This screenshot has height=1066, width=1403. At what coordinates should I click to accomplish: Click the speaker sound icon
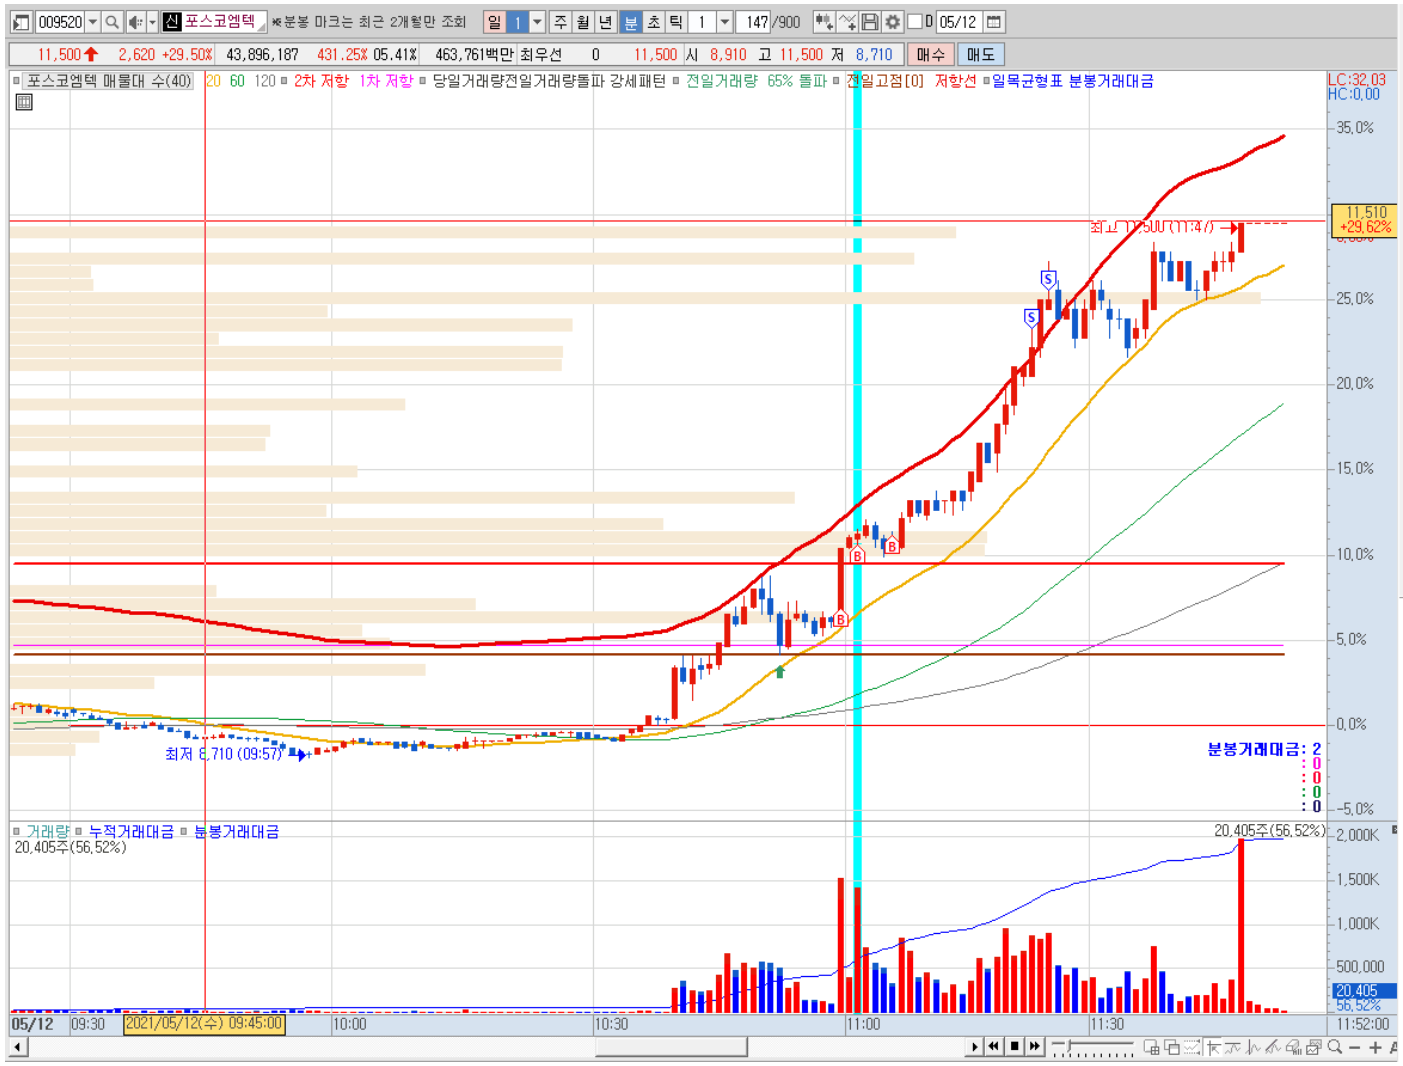coord(135,22)
